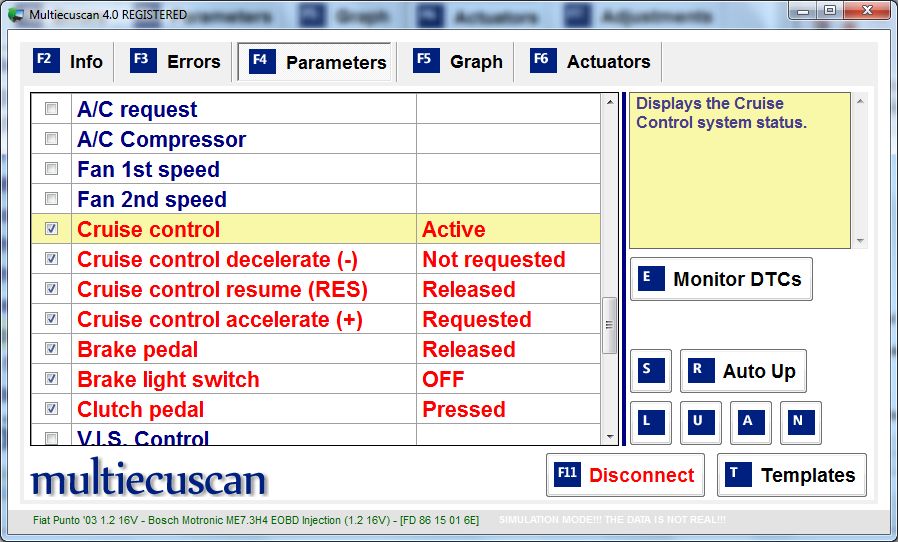Click the Fiat Punto ECU status text

(x=256, y=520)
